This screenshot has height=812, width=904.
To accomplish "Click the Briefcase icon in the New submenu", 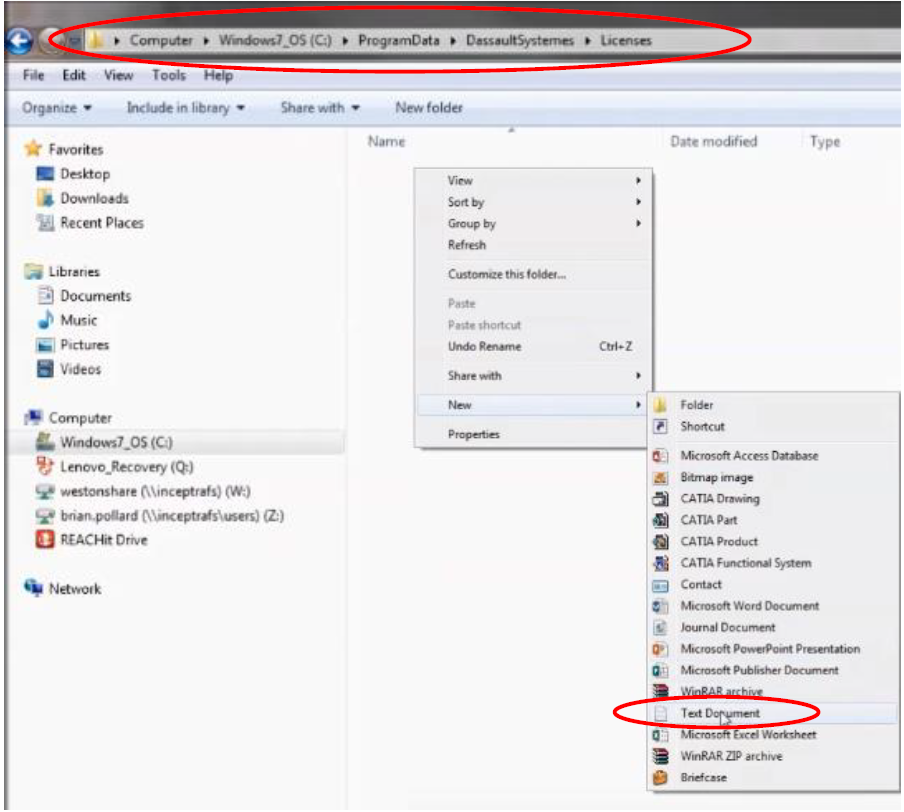I will coord(661,777).
